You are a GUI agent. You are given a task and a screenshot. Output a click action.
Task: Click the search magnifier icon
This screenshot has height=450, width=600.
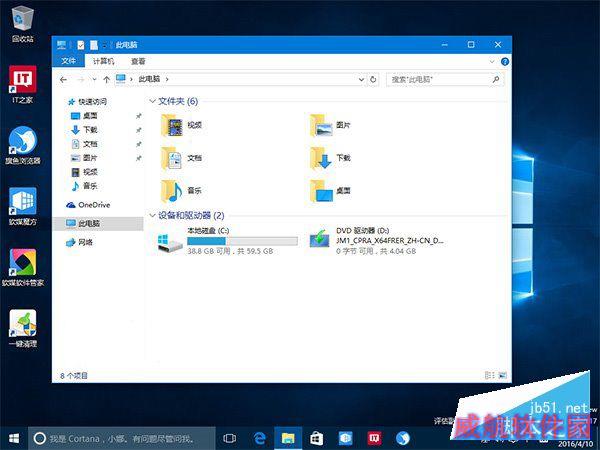click(496, 79)
